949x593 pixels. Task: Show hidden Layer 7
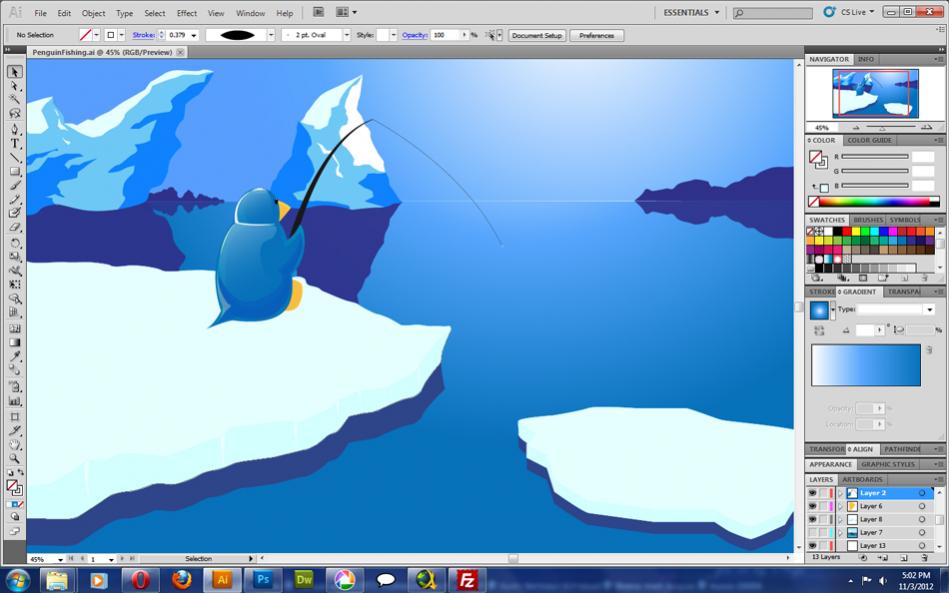click(812, 532)
